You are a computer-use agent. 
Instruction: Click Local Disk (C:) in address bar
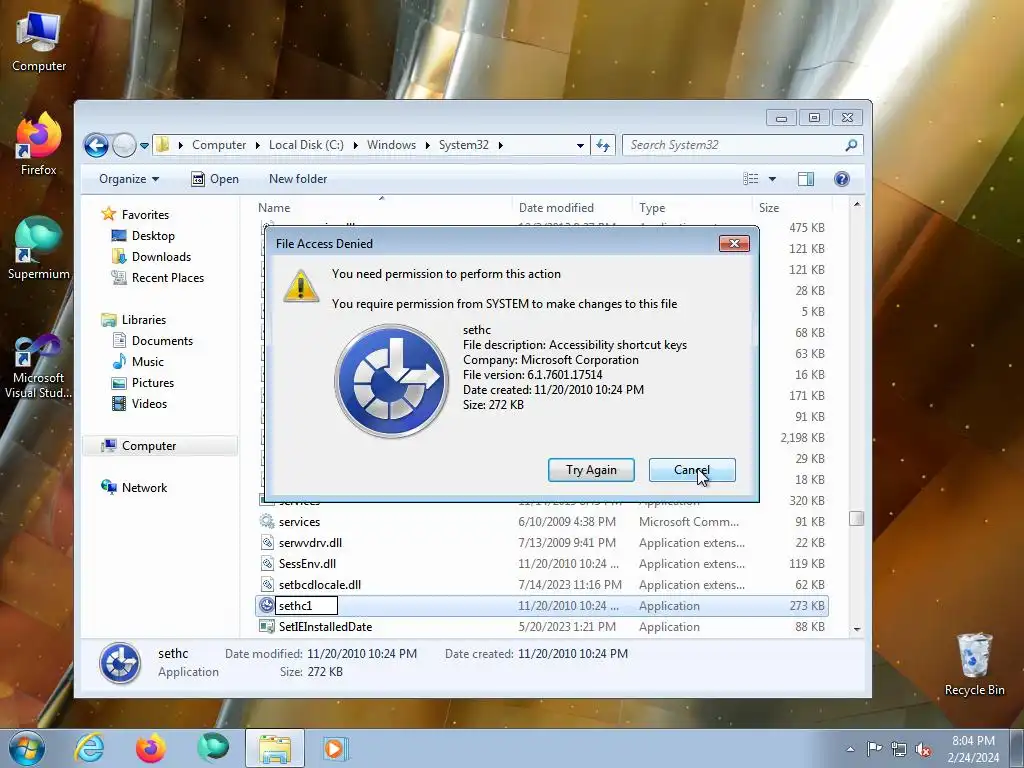point(306,145)
